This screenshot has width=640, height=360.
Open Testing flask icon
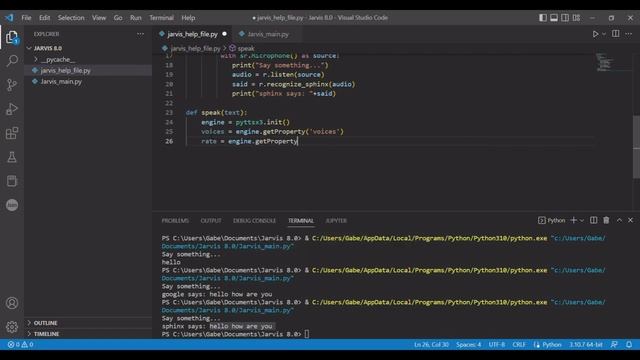click(x=12, y=157)
